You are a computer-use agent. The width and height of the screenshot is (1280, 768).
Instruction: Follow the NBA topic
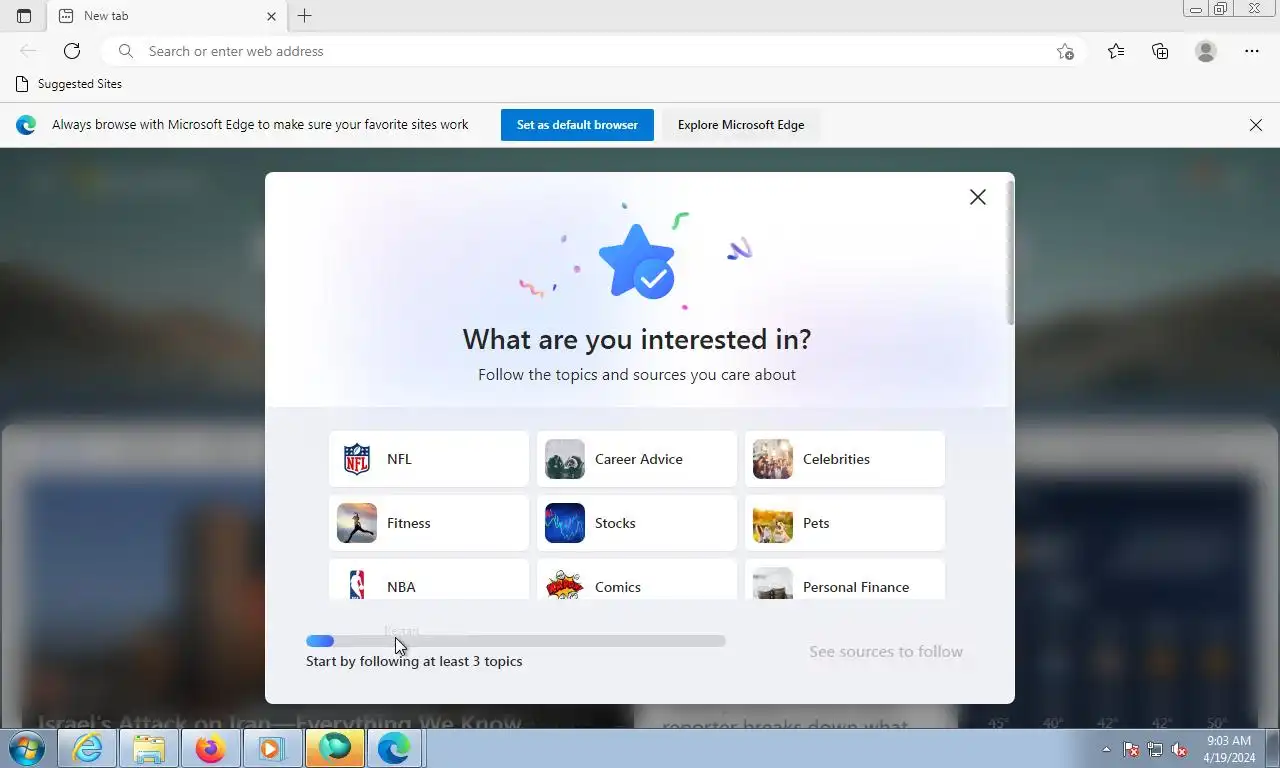pyautogui.click(x=429, y=580)
